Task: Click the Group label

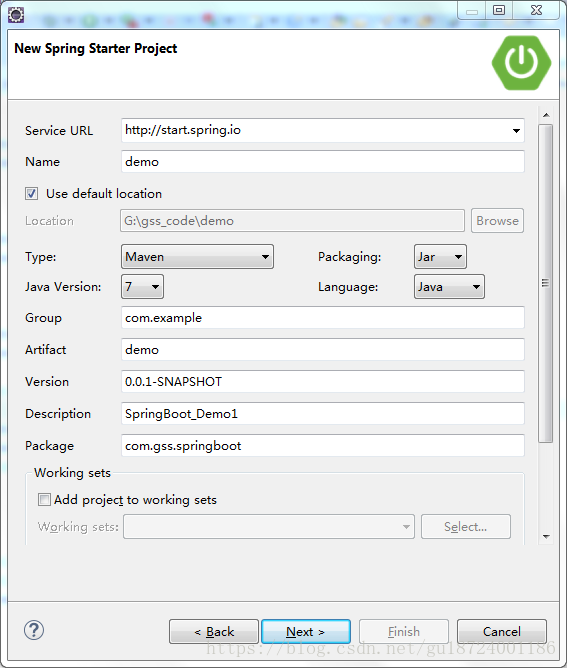Action: pyautogui.click(x=43, y=318)
